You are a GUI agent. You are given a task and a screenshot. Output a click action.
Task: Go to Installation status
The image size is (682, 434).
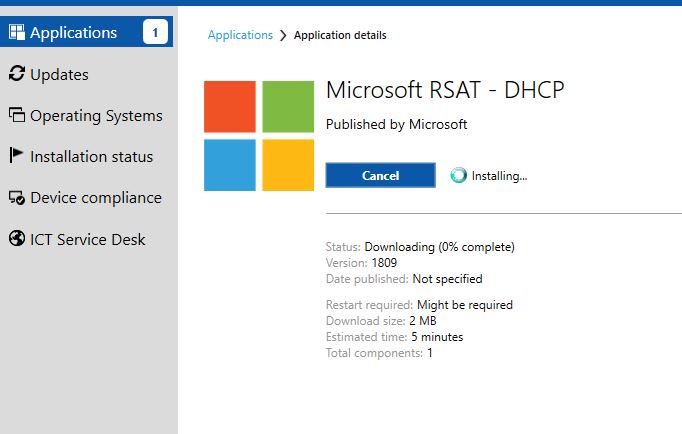click(x=91, y=157)
